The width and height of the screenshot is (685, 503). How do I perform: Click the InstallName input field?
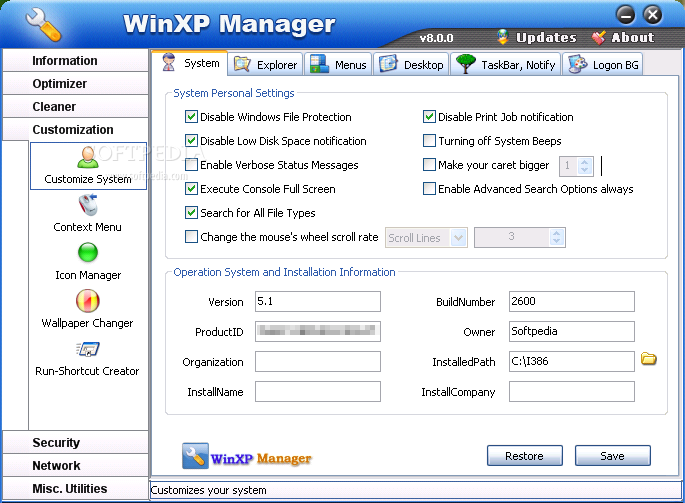point(318,392)
